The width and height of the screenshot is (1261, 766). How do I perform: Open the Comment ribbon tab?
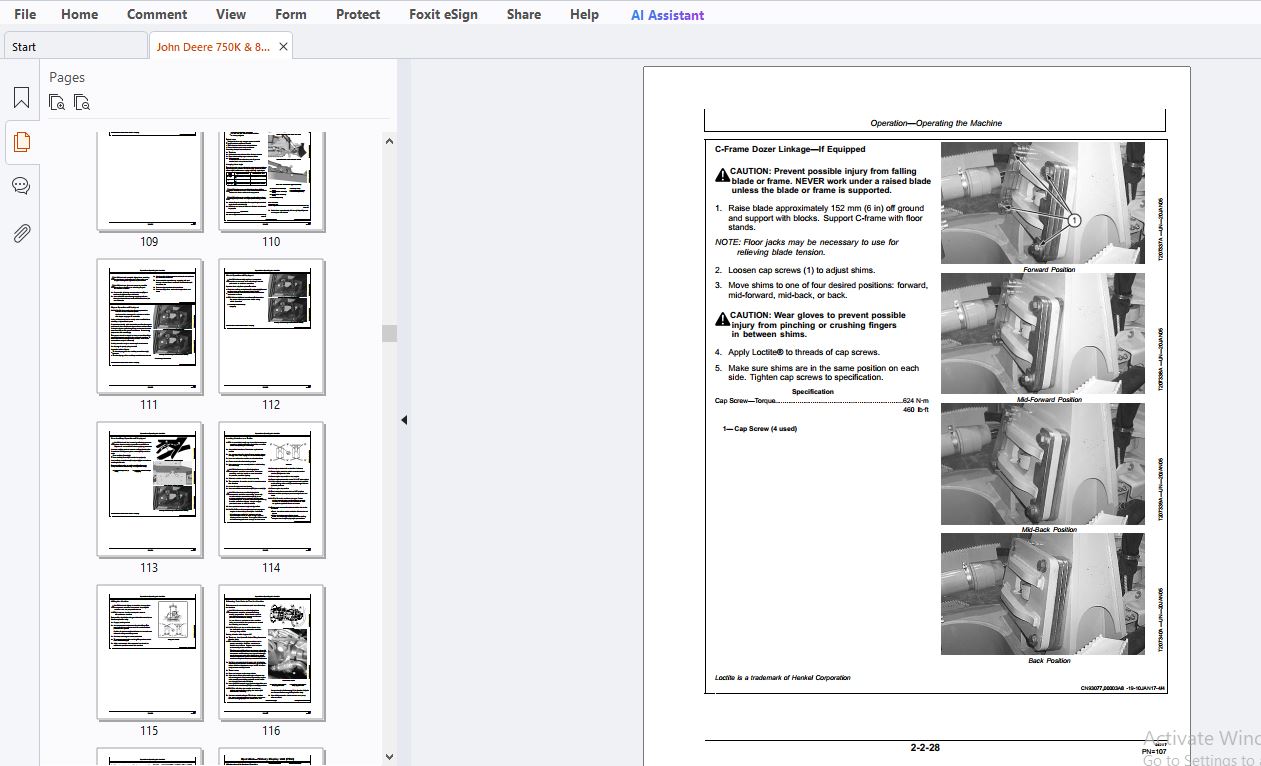pyautogui.click(x=157, y=14)
